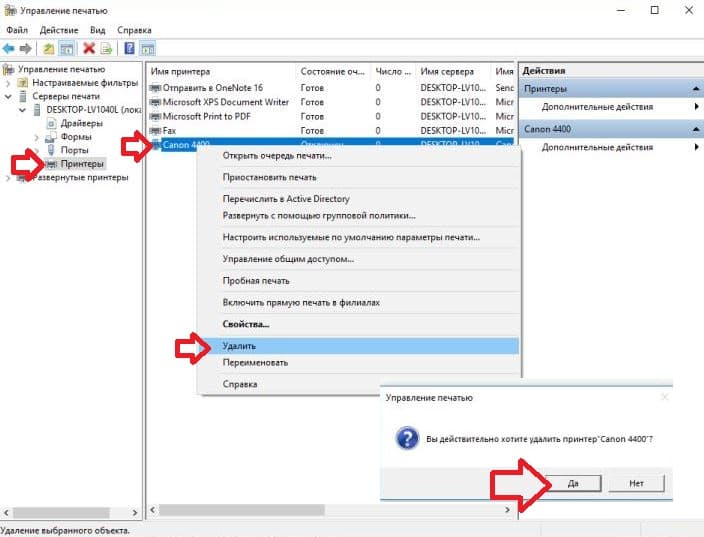Click the Microsoft Print to PDF printer icon

(155, 116)
